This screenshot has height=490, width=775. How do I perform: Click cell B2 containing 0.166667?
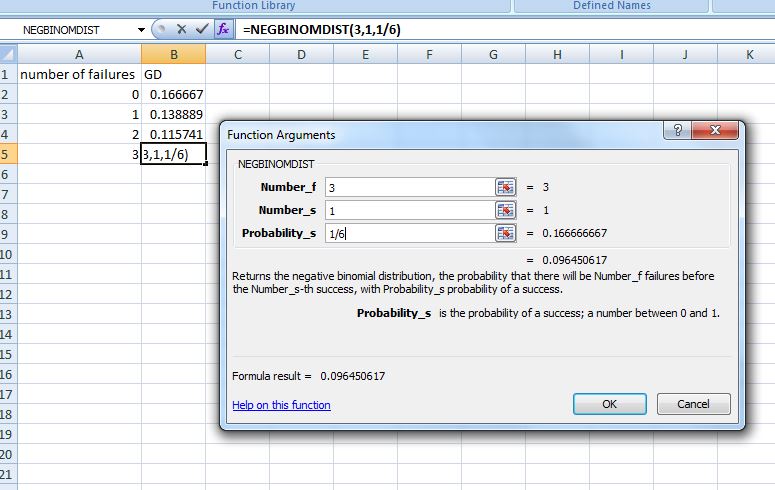(x=173, y=94)
